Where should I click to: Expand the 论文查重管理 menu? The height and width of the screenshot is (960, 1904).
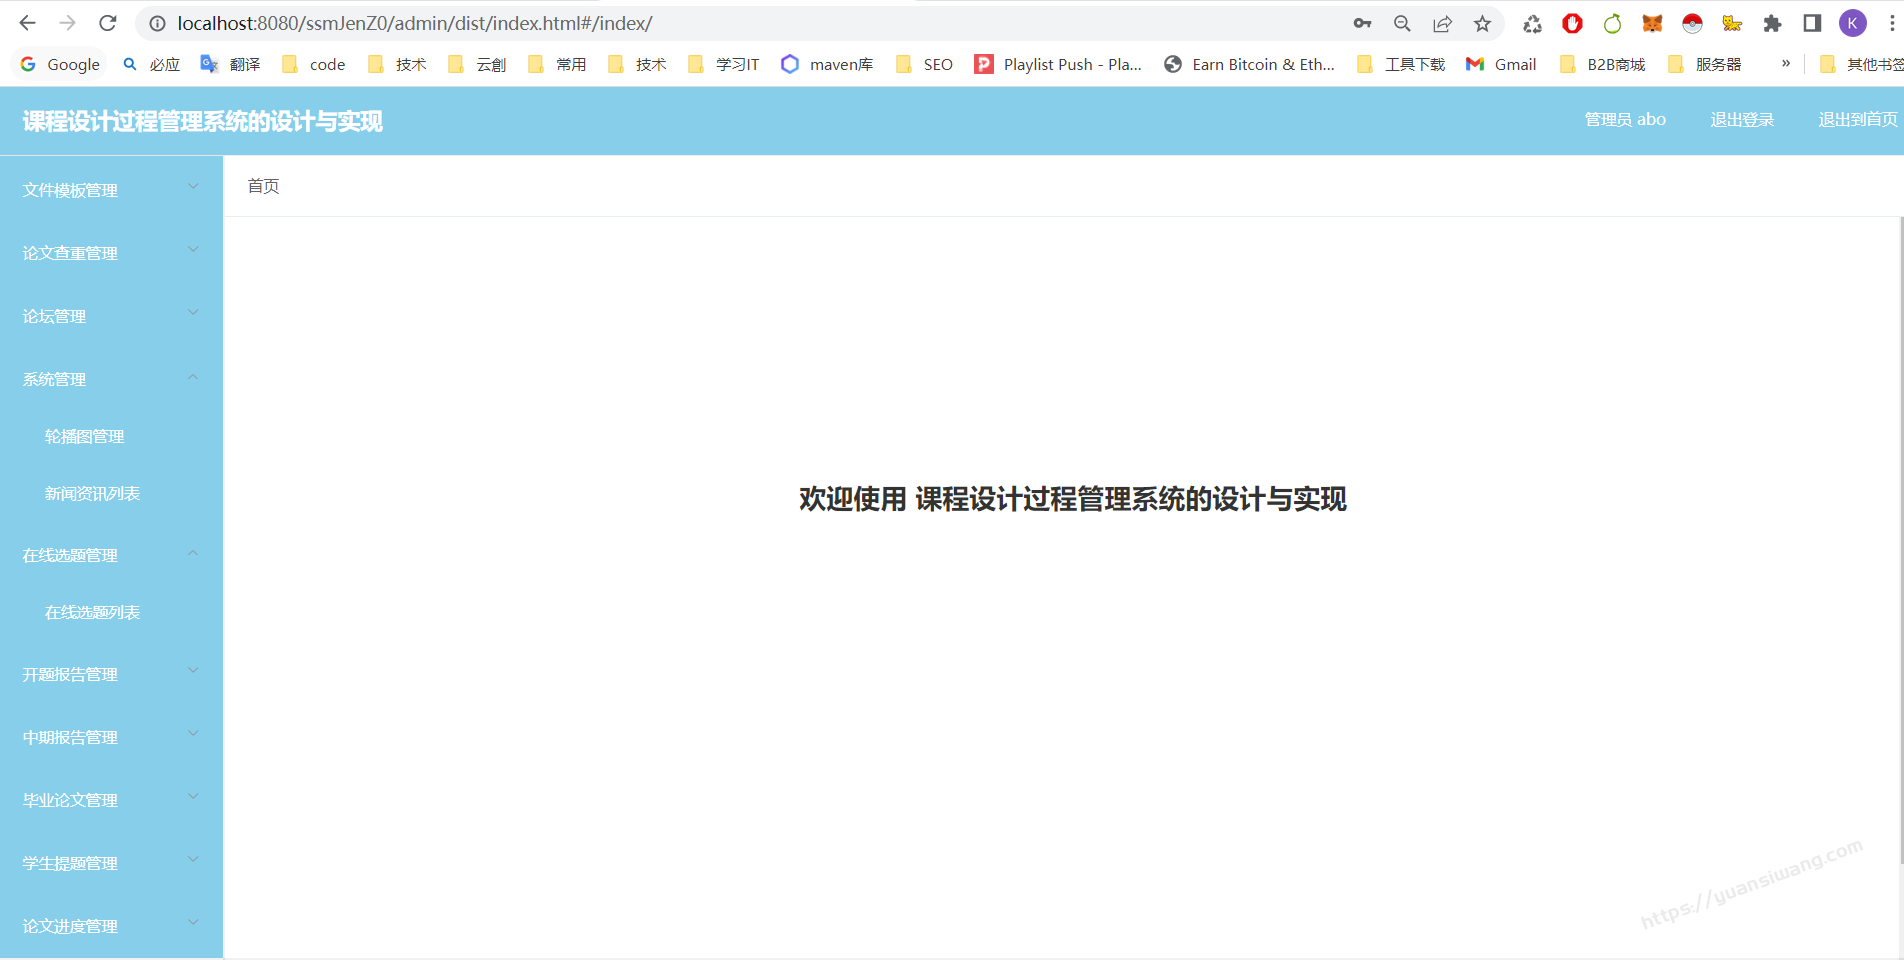point(111,253)
